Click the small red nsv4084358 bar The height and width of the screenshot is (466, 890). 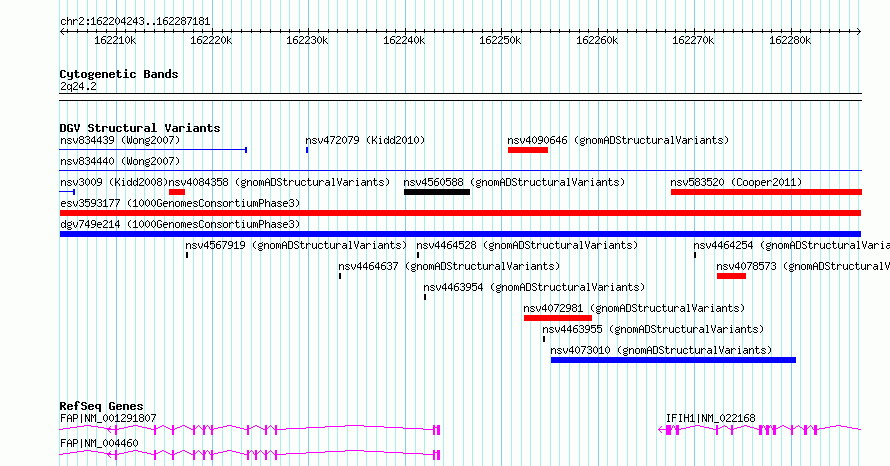[177, 192]
